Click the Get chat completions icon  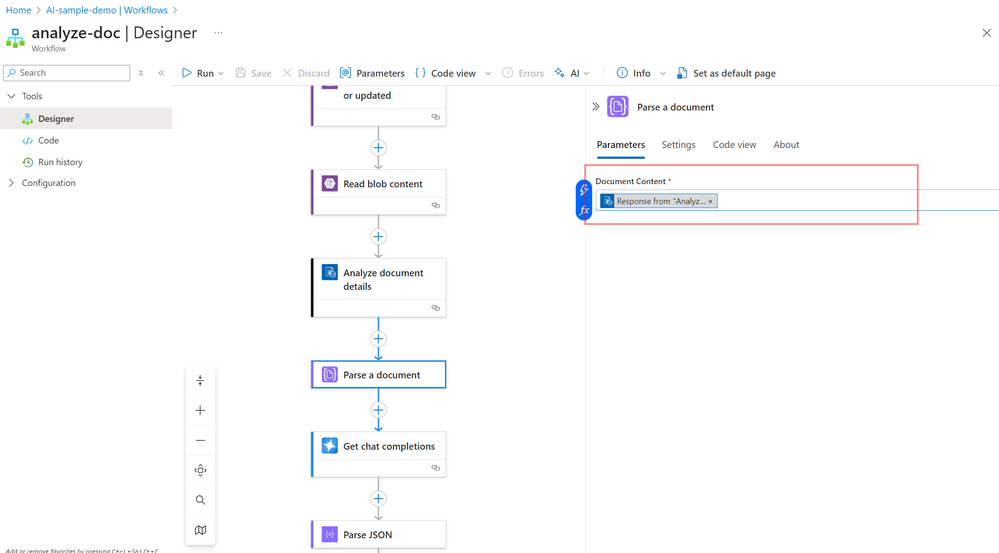click(329, 446)
